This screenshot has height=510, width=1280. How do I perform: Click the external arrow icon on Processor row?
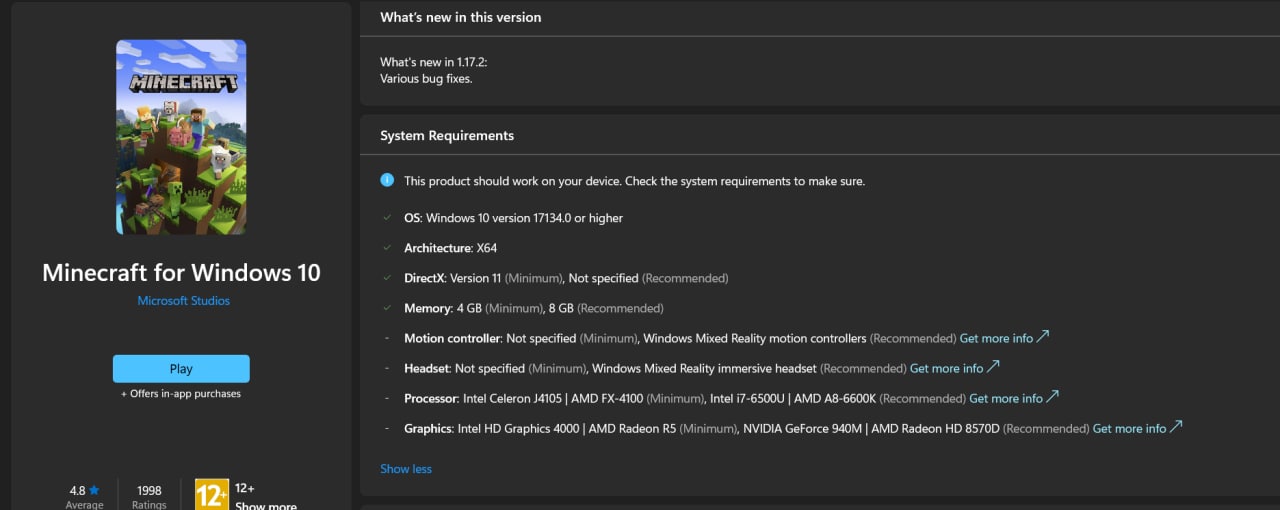pos(1052,397)
